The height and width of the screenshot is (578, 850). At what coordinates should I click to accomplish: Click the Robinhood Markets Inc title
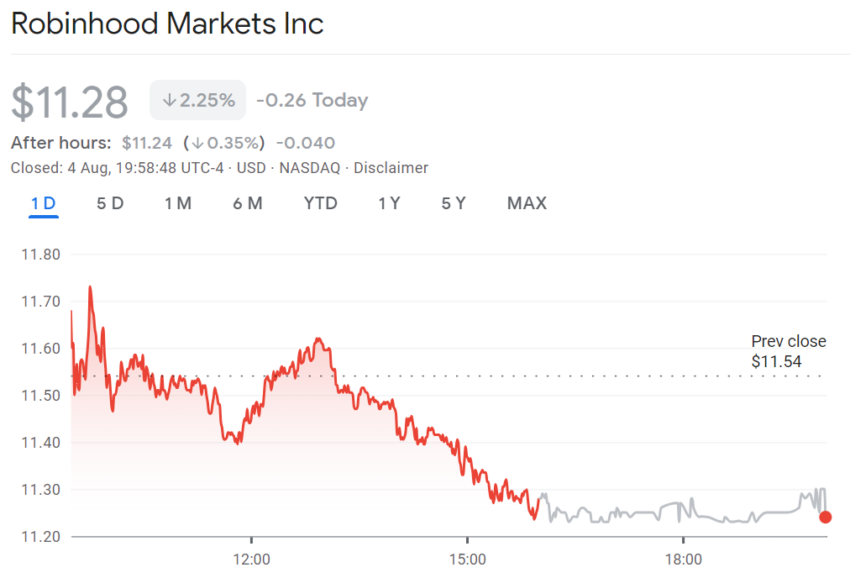(x=166, y=23)
